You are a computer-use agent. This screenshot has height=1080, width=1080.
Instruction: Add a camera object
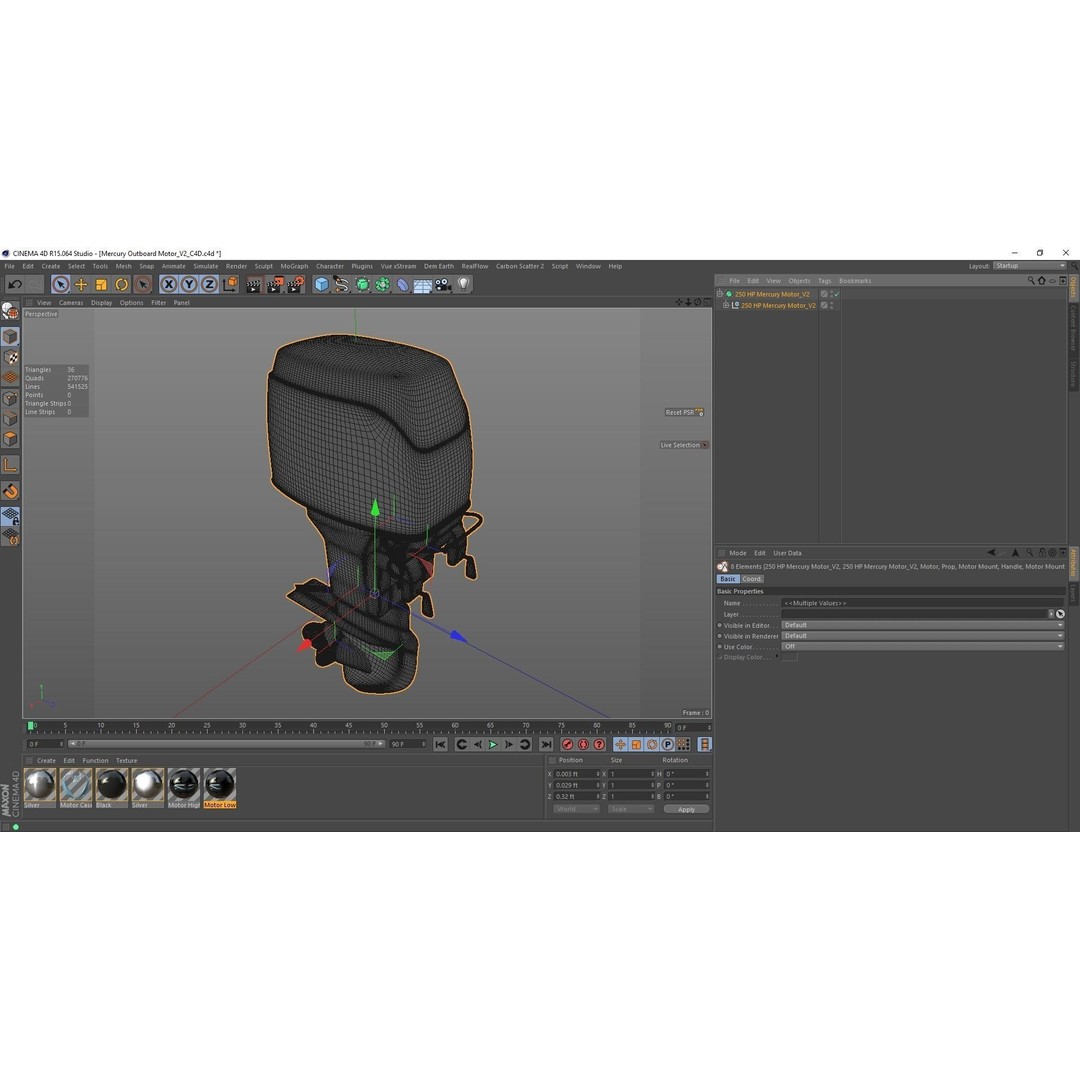(x=443, y=284)
